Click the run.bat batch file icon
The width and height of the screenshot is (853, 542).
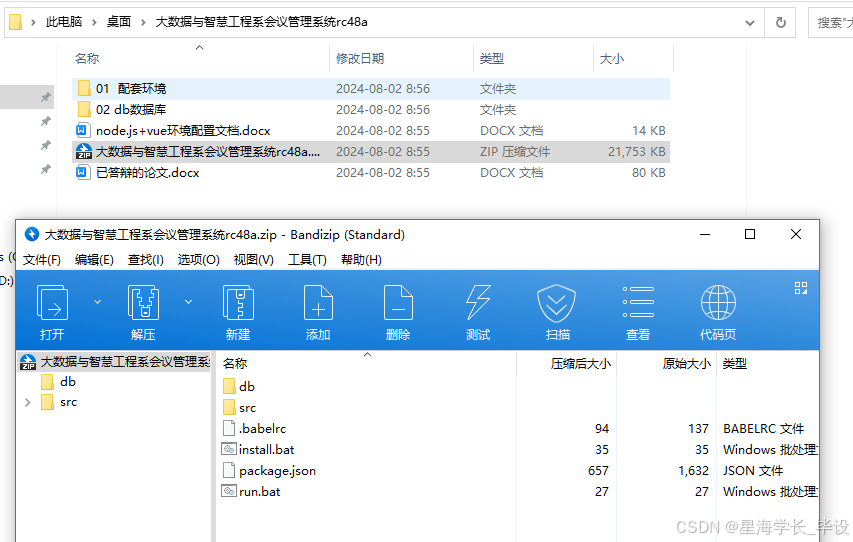(229, 491)
